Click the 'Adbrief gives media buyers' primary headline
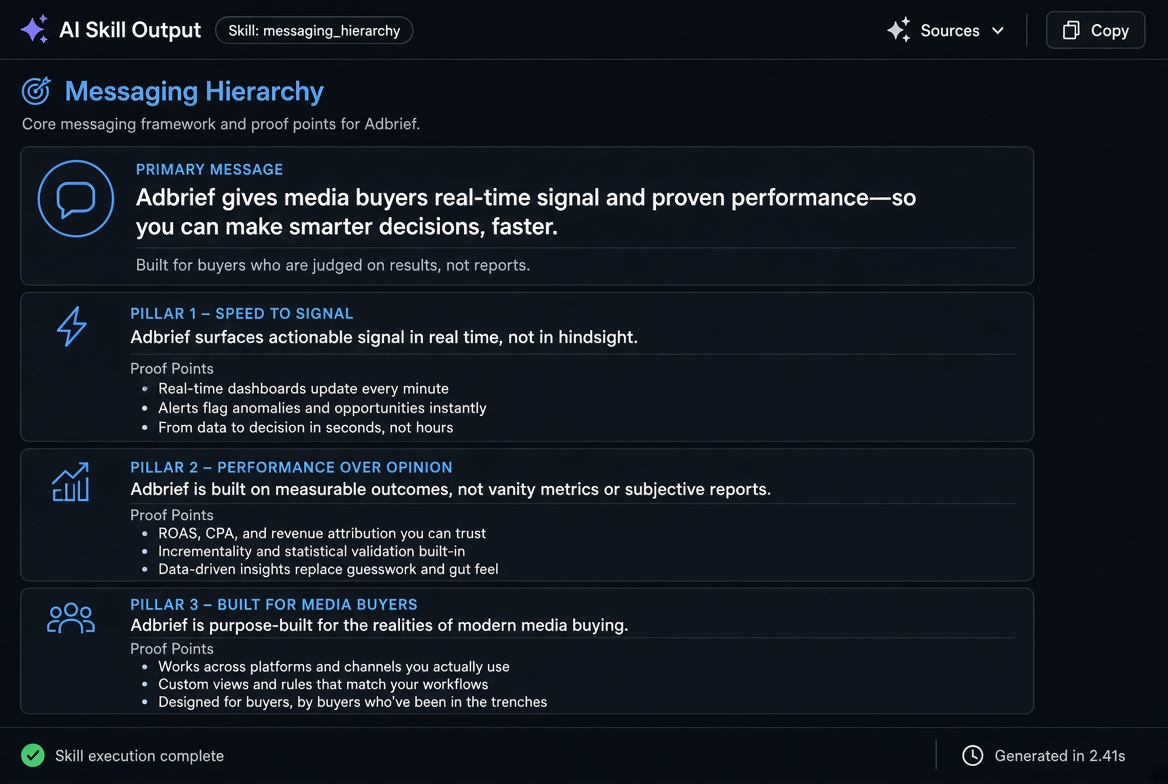Image resolution: width=1168 pixels, height=784 pixels. tap(526, 212)
